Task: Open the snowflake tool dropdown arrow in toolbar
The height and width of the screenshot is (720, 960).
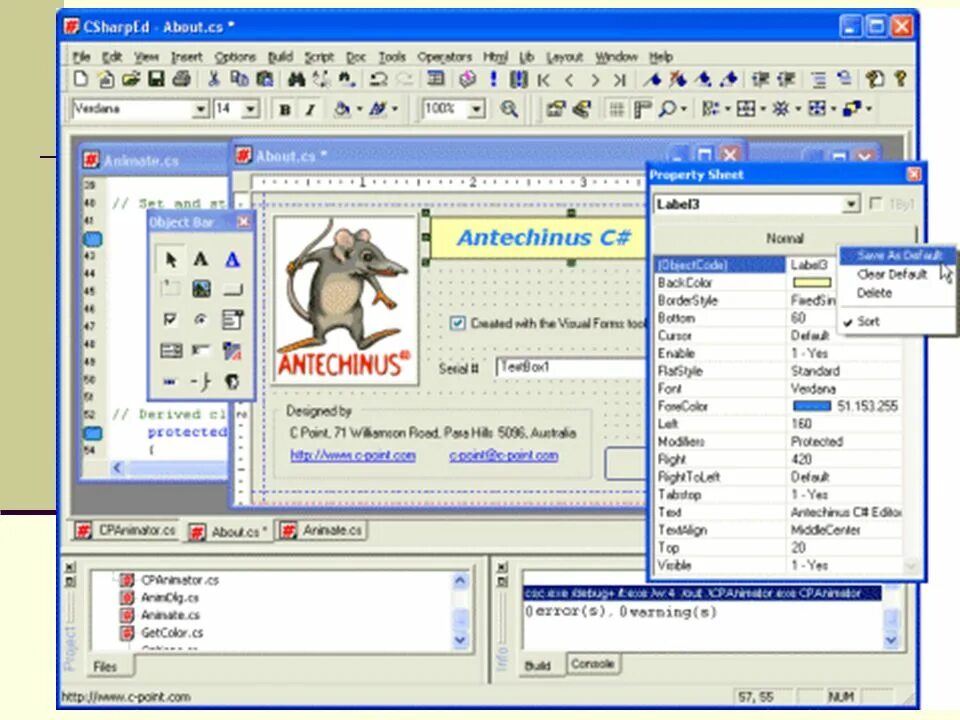Action: pos(798,109)
